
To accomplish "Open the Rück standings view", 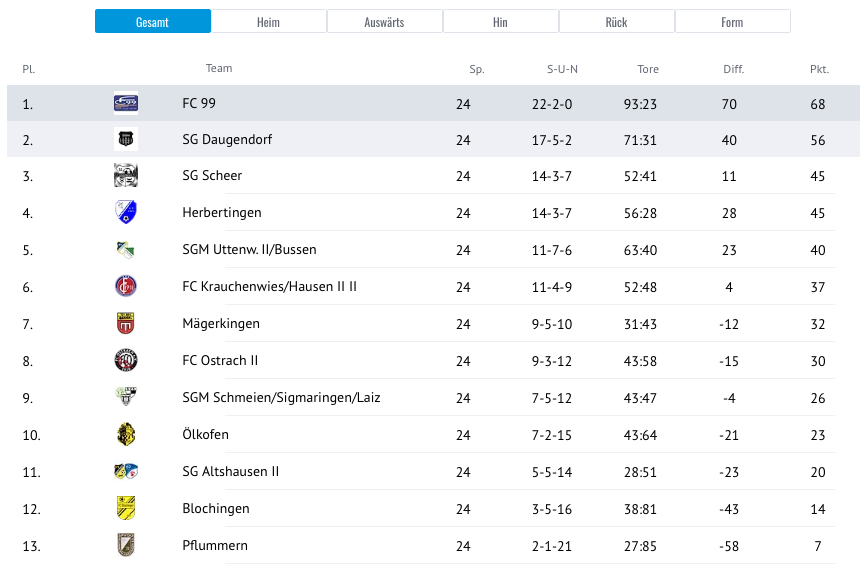I will 616,20.
